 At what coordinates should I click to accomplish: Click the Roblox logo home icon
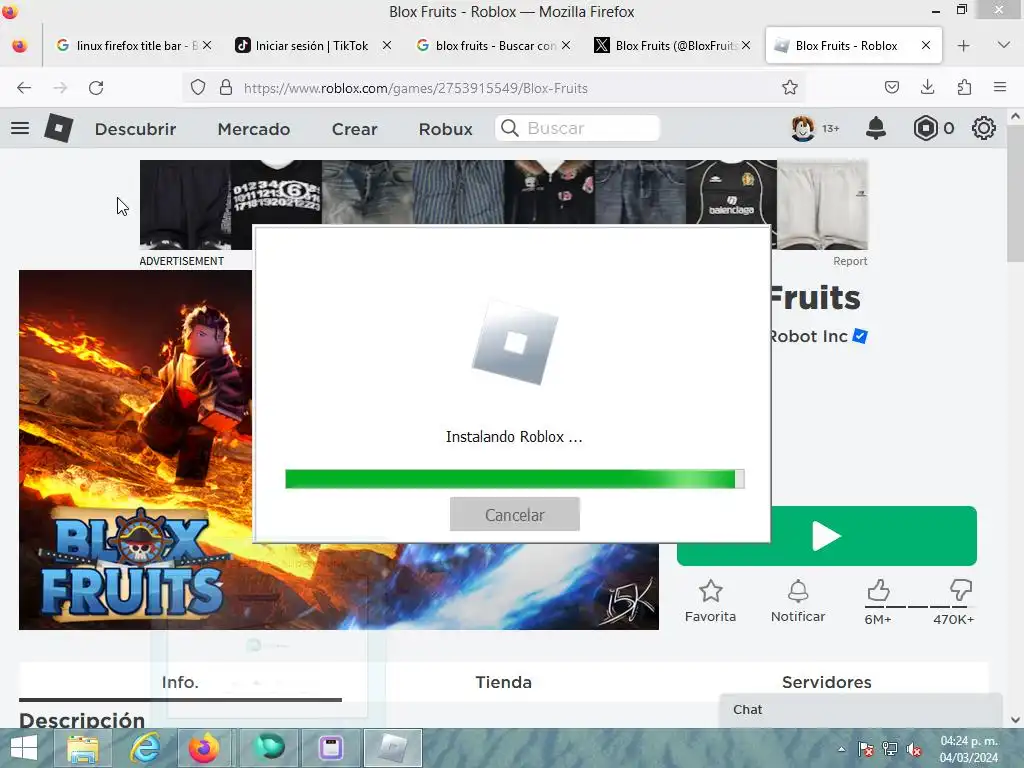tap(58, 128)
